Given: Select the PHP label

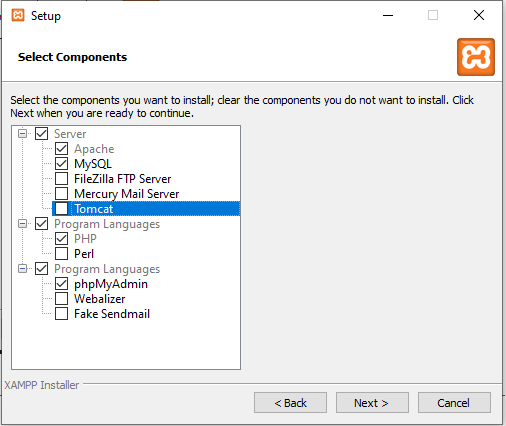Looking at the screenshot, I should click(85, 239).
